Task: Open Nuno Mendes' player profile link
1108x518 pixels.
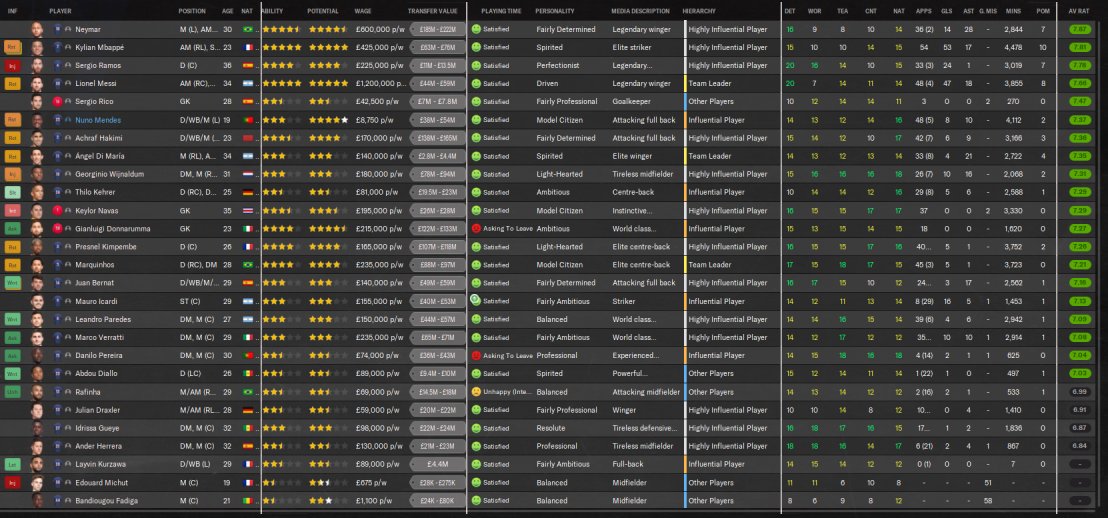Action: click(x=99, y=120)
